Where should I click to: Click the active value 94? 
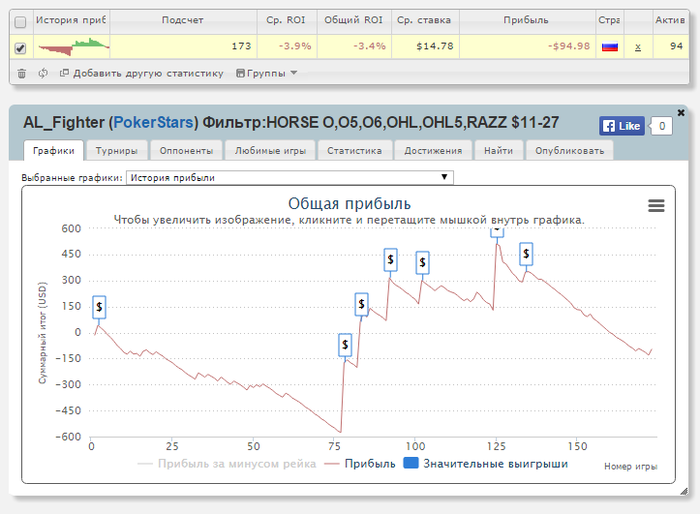[x=676, y=46]
